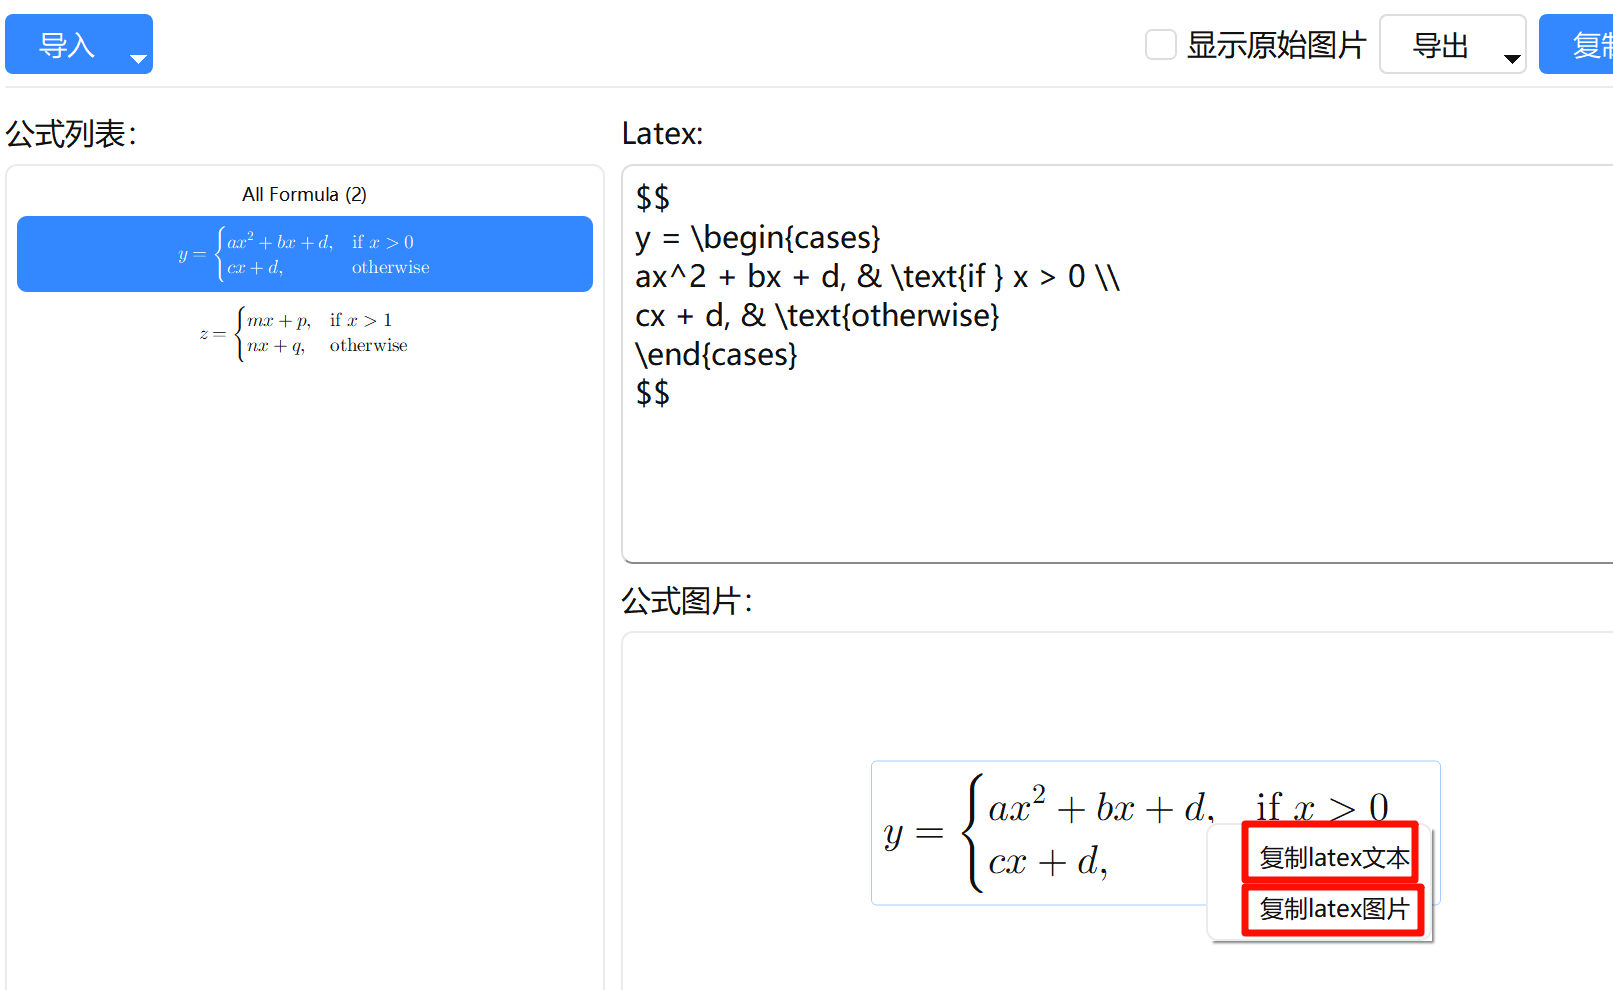
Task: Click the \begin{cases} line in Latex editor
Action: click(757, 238)
